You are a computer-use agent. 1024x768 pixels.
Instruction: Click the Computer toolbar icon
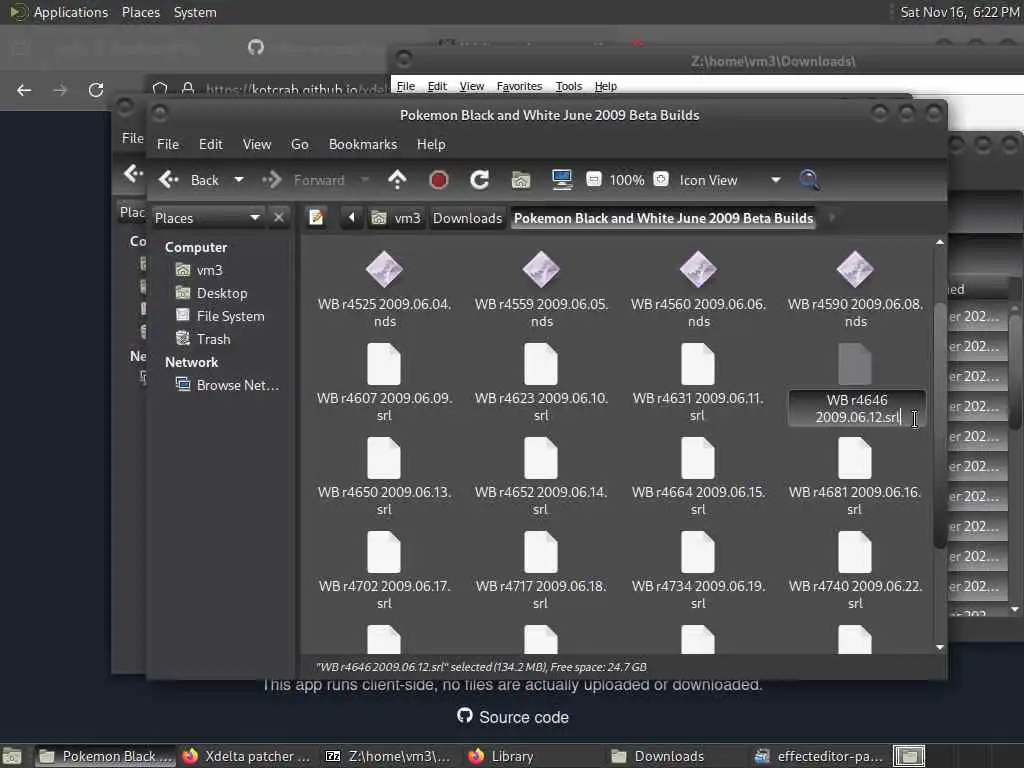562,180
